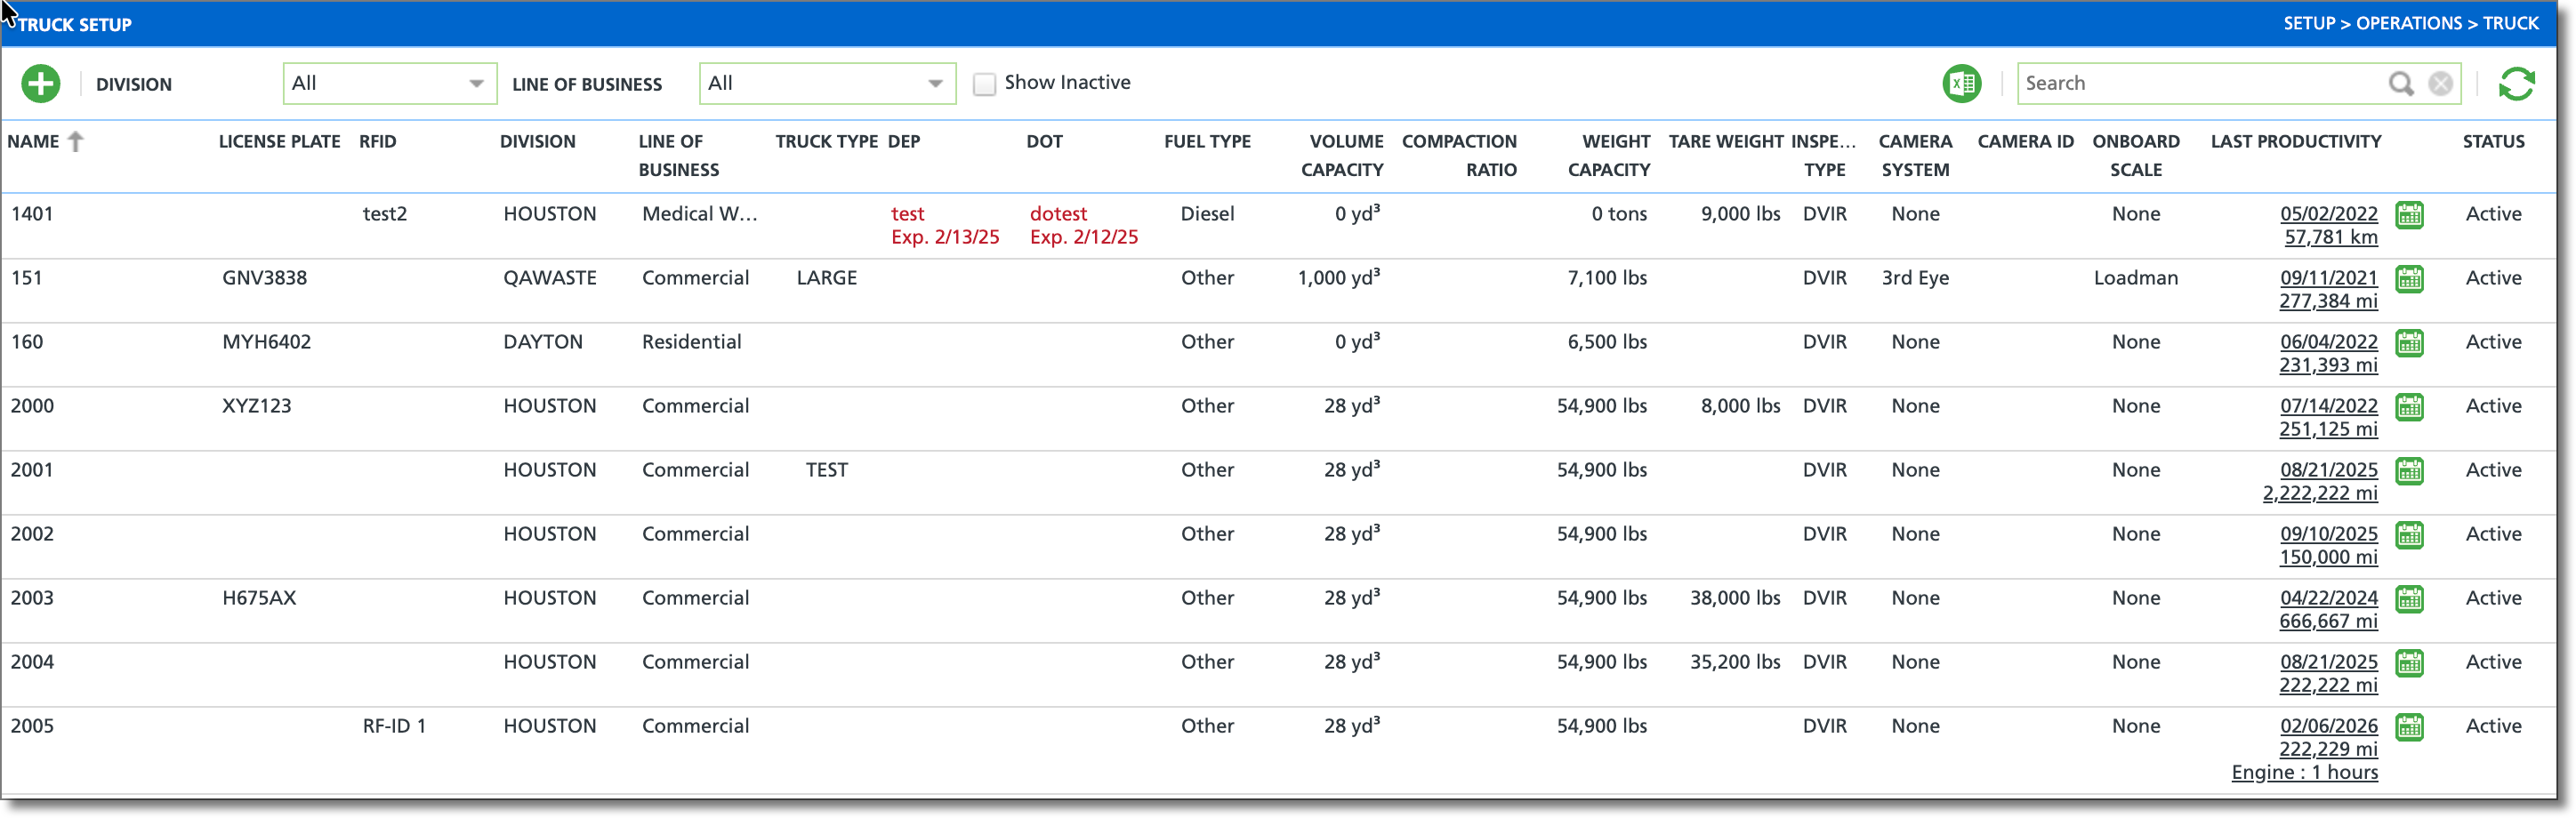2576x818 pixels.
Task: Open calendar icon for truck 2000
Action: click(2409, 407)
